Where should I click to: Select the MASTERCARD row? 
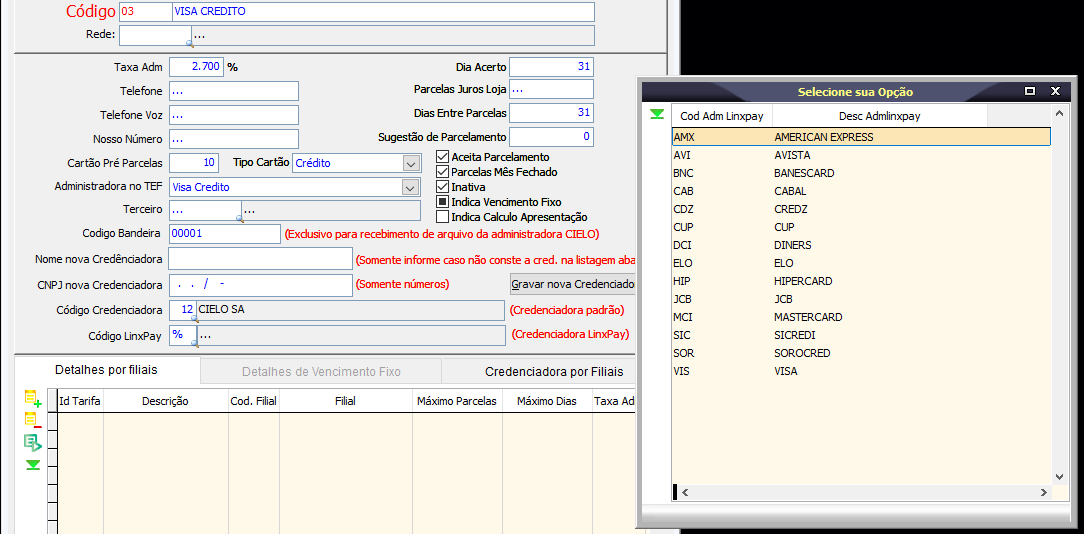click(861, 317)
